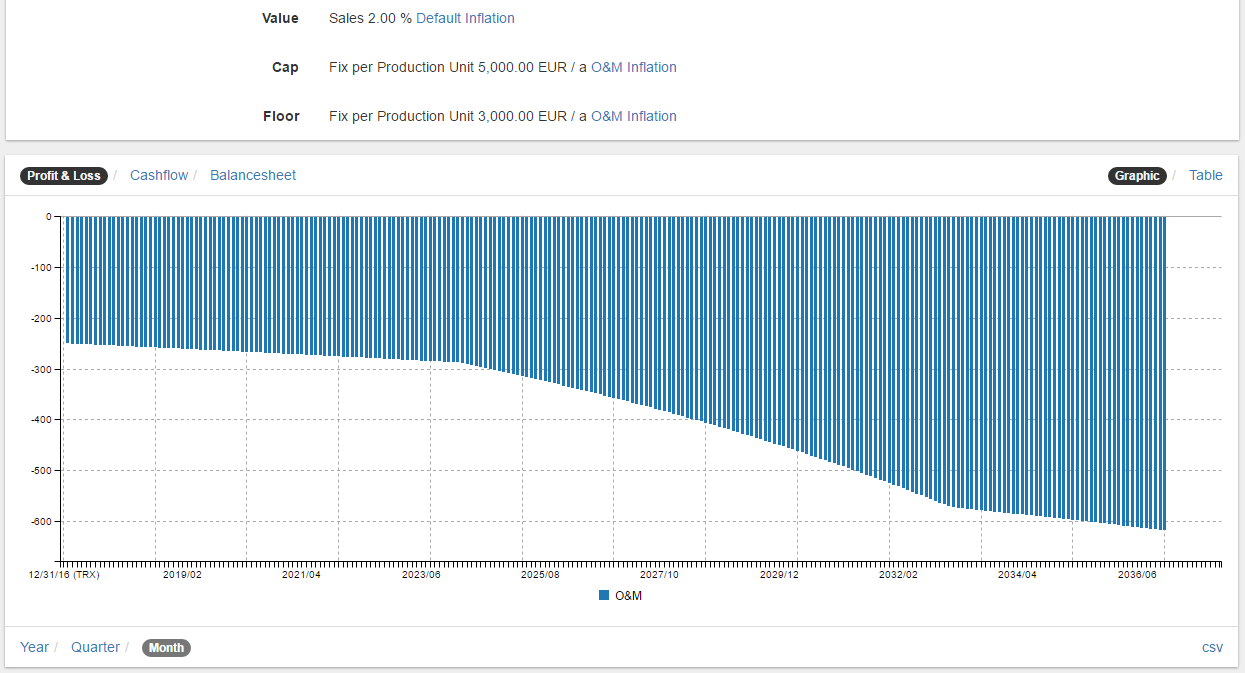Select the Profit & Loss tab
Viewport: 1245px width, 673px height.
coord(63,175)
